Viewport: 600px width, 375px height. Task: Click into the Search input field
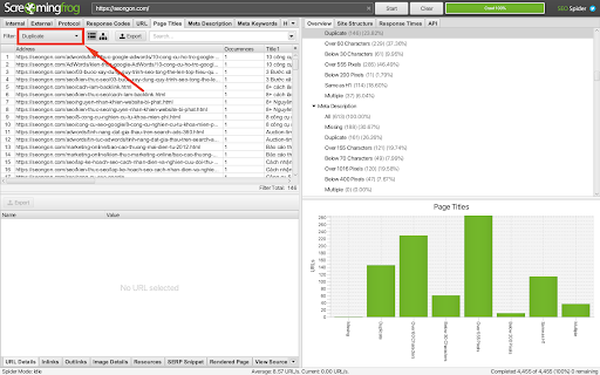click(x=220, y=36)
